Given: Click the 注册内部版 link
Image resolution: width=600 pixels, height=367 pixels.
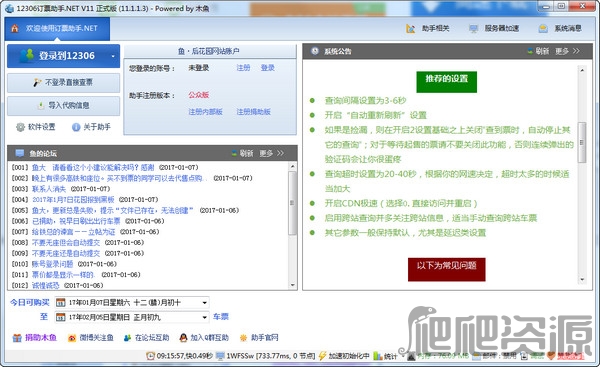Looking at the screenshot, I should click(x=205, y=112).
